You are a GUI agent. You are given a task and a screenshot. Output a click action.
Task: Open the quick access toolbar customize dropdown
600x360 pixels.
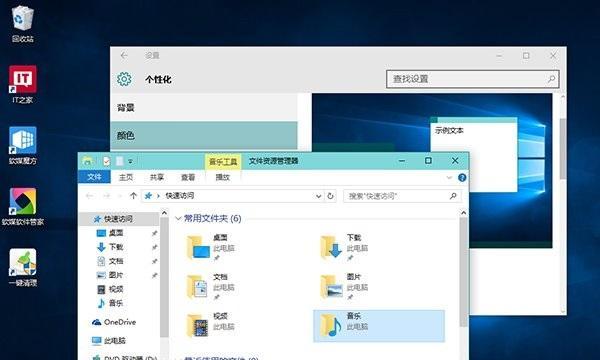click(x=130, y=161)
